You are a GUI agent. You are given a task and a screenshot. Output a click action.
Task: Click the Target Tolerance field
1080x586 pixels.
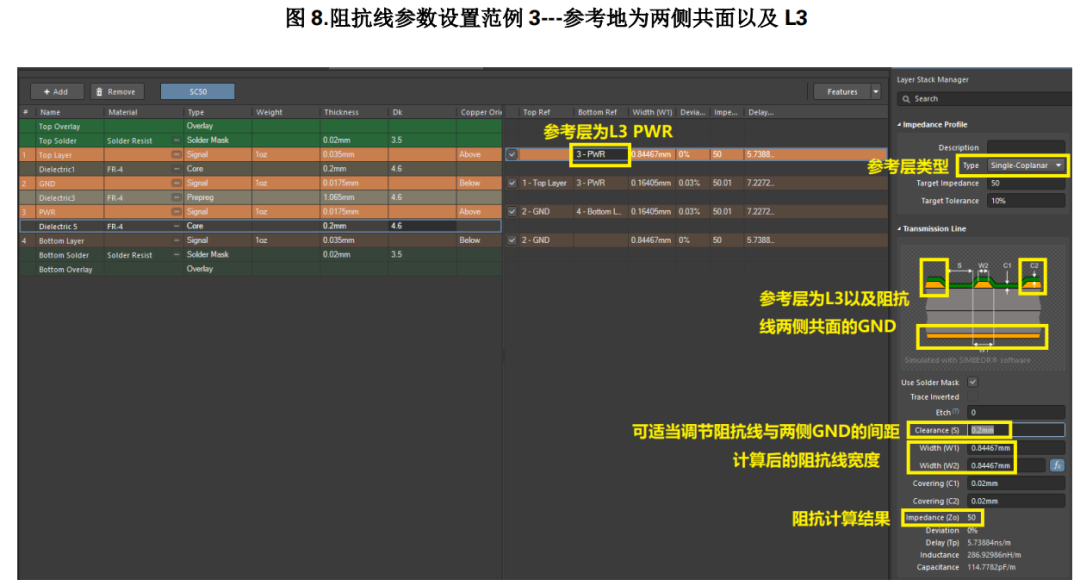point(1026,201)
